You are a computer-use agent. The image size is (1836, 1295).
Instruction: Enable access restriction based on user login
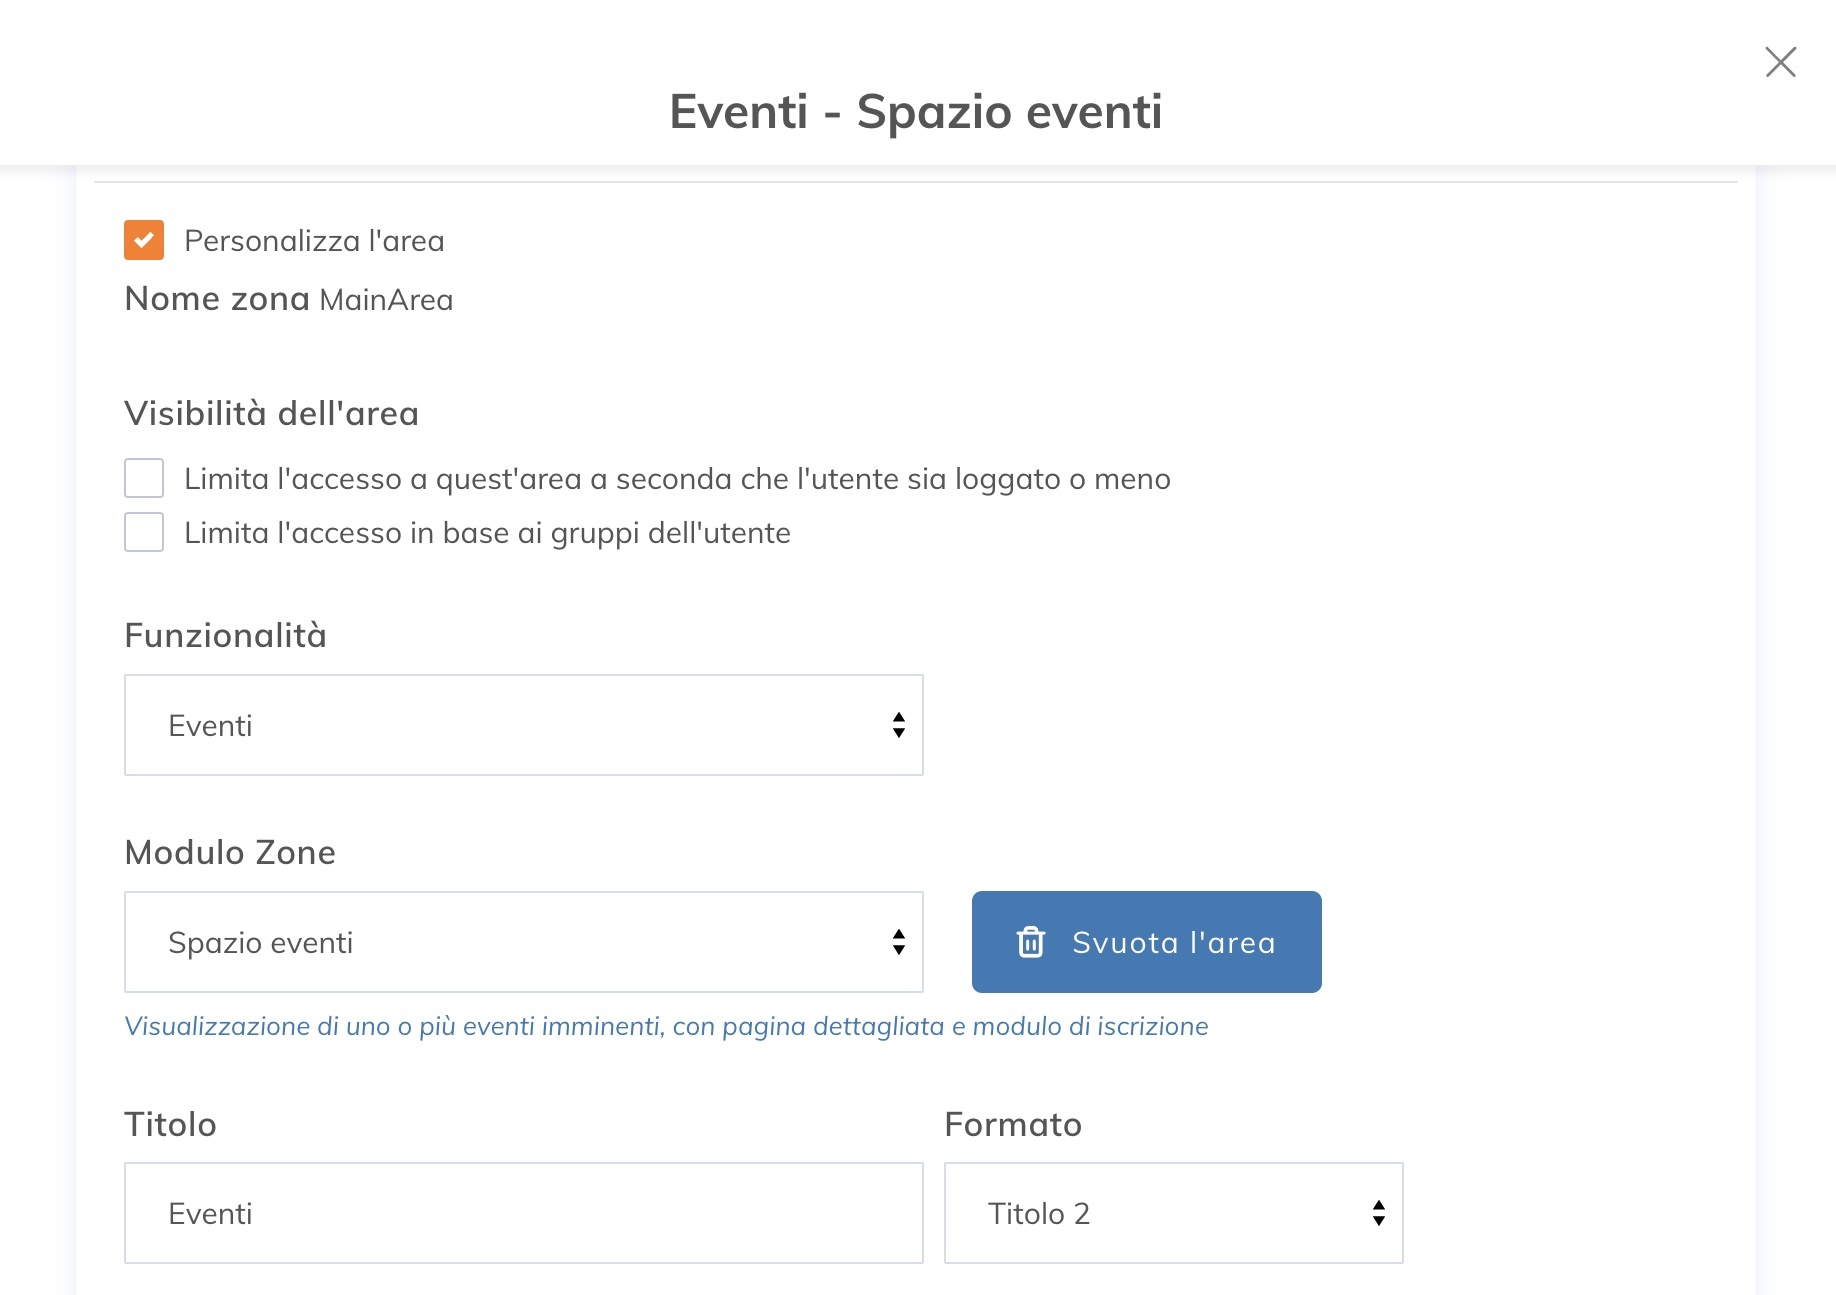point(144,478)
